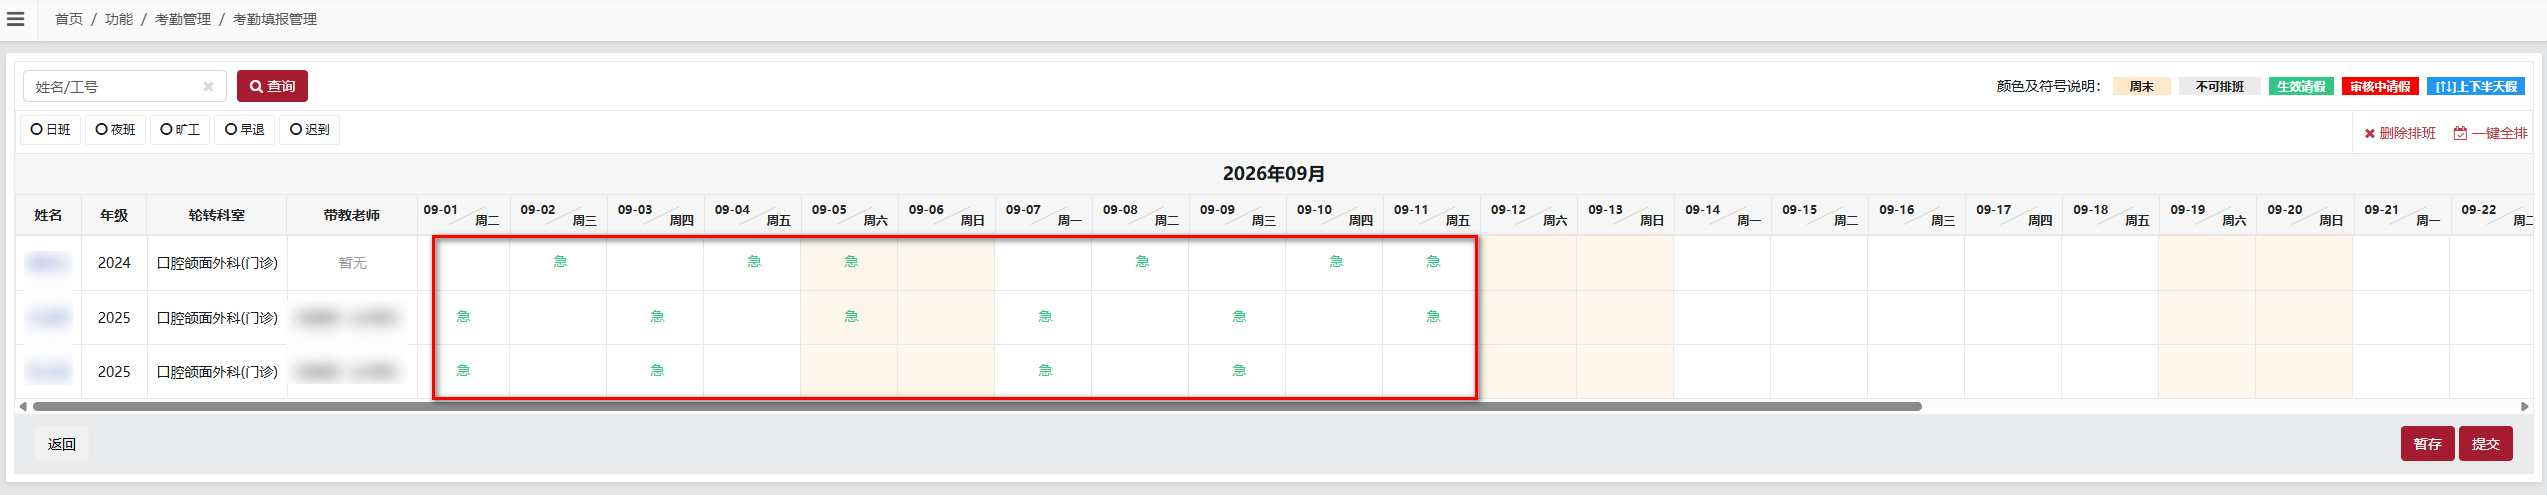2547x495 pixels.
Task: Select the 夜班 radio option
Action: coord(115,130)
